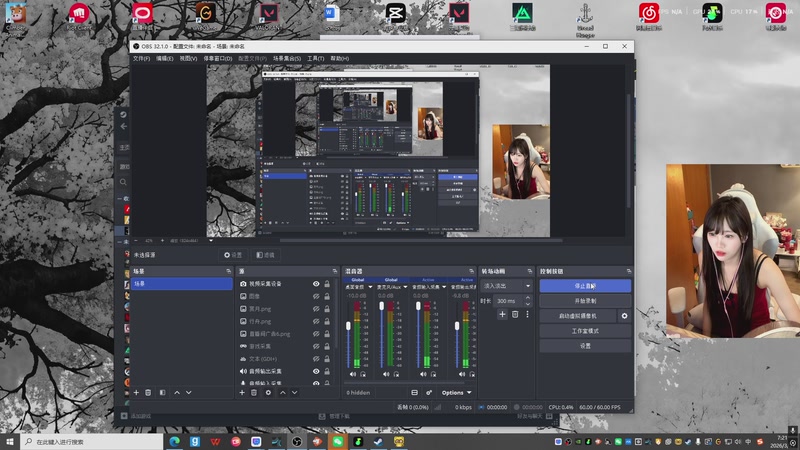Open virtual camera settings gear icon
This screenshot has height=450, width=800.
tap(625, 315)
